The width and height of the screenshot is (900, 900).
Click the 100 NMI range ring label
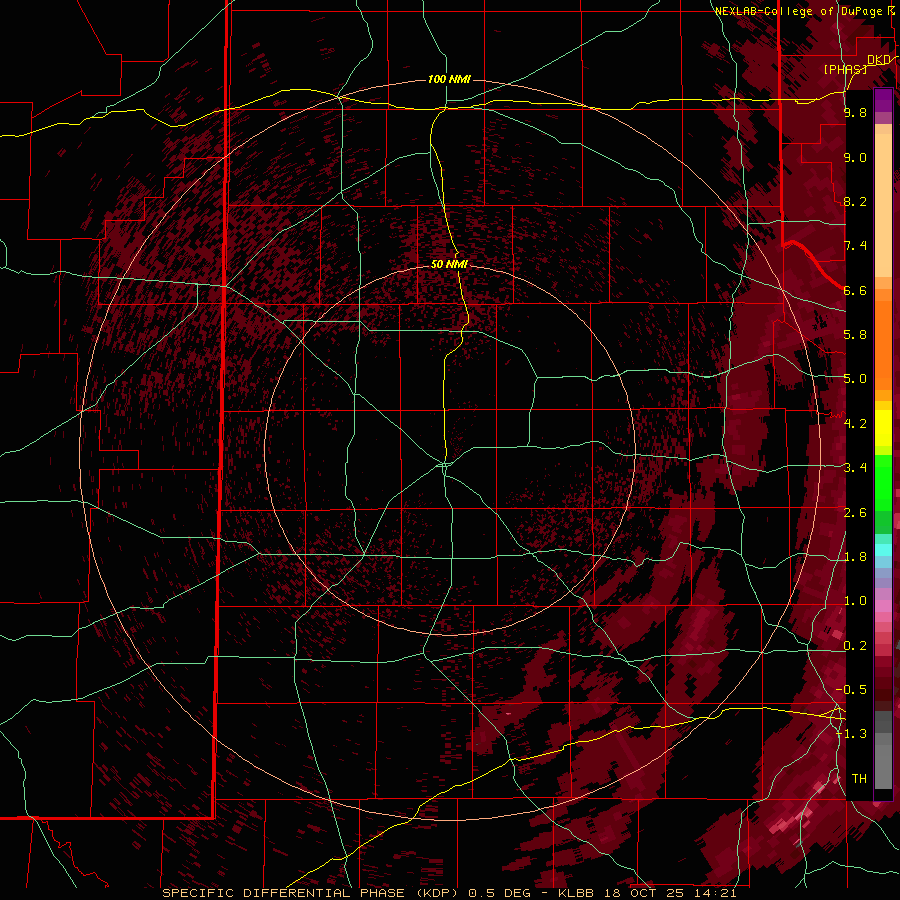click(449, 79)
